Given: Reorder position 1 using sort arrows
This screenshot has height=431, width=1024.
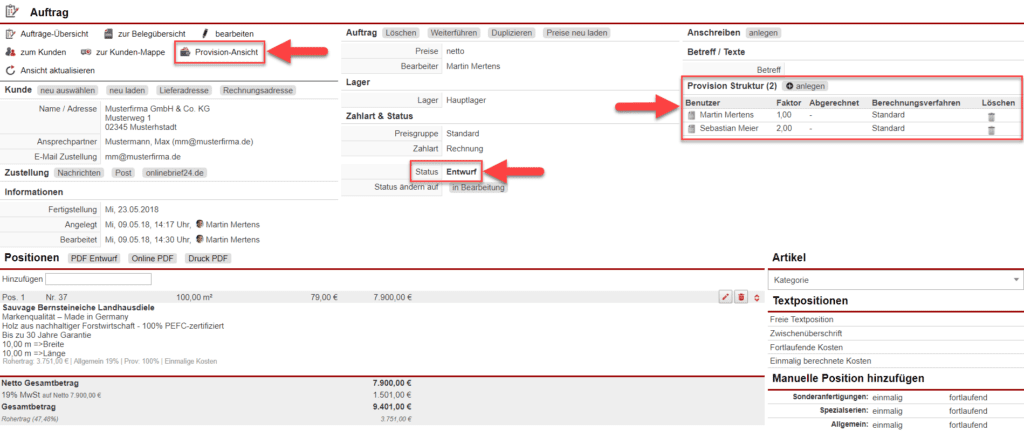Looking at the screenshot, I should click(x=756, y=297).
